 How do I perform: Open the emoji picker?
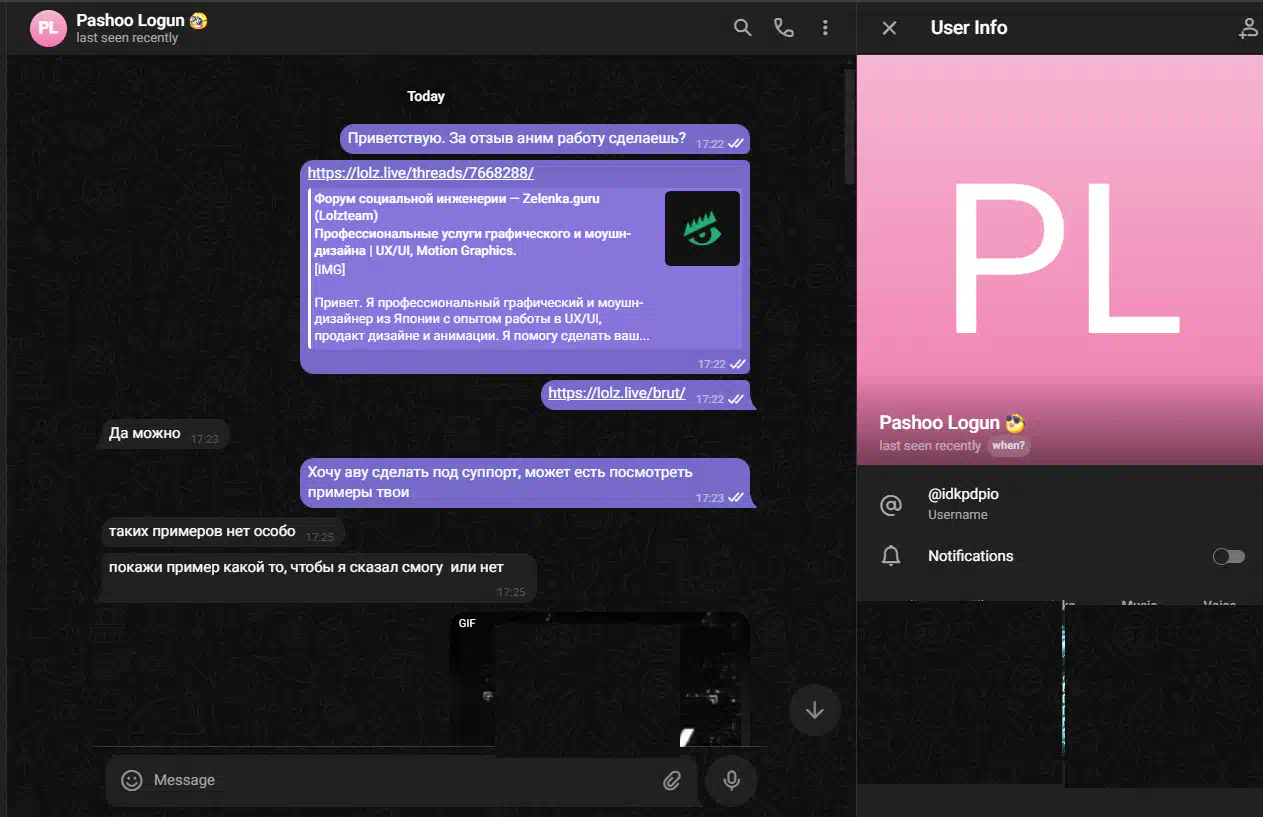click(x=132, y=780)
